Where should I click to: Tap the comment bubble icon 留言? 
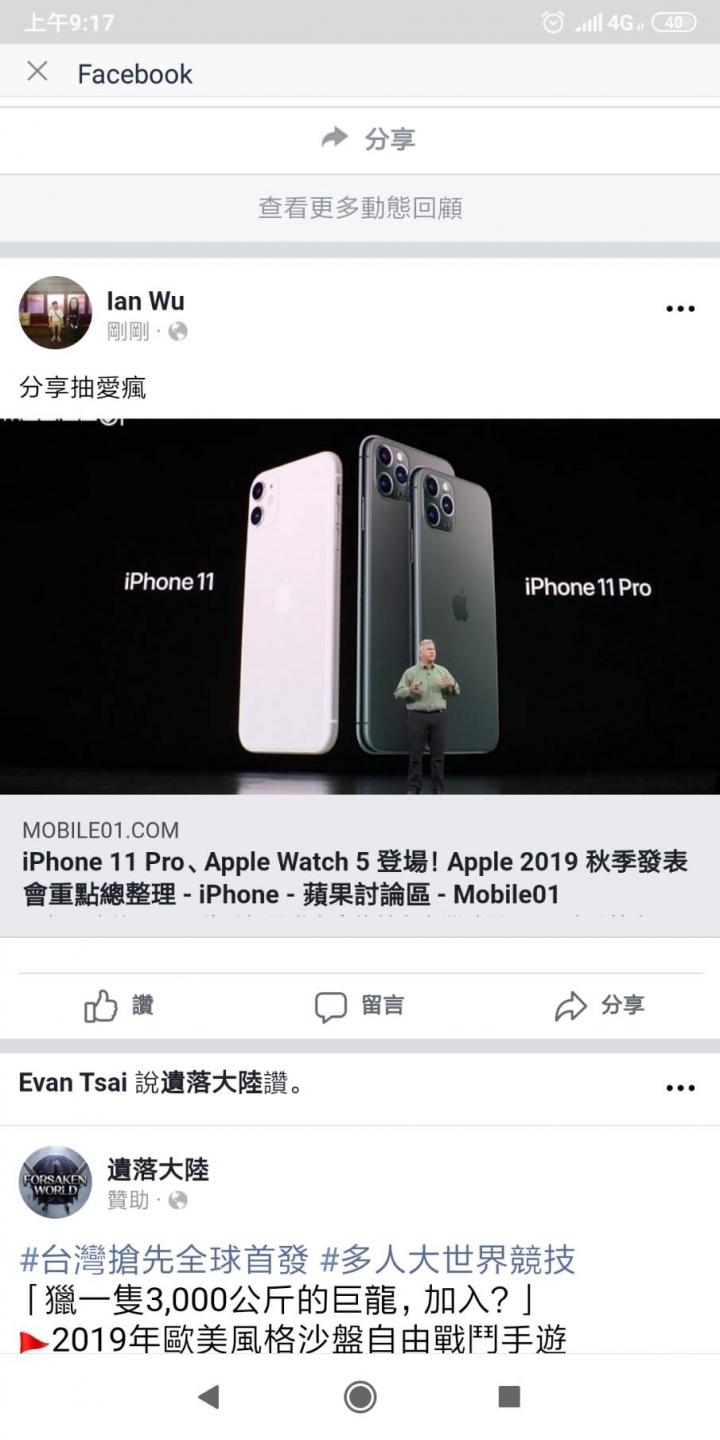331,1006
